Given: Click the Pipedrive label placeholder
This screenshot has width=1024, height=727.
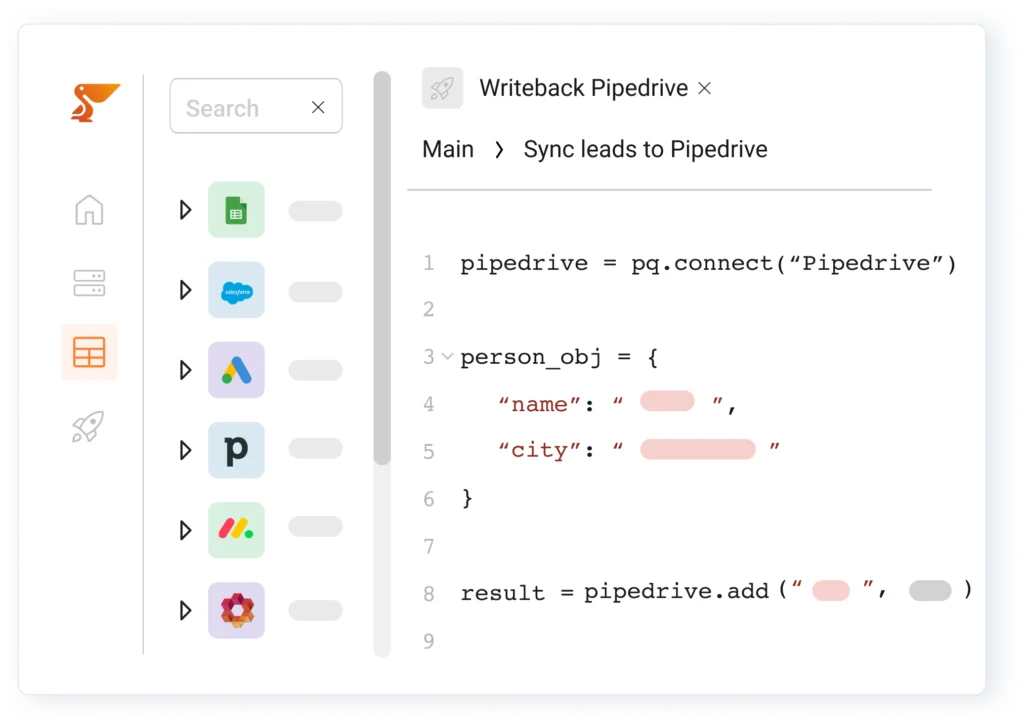Looking at the screenshot, I should (x=315, y=449).
